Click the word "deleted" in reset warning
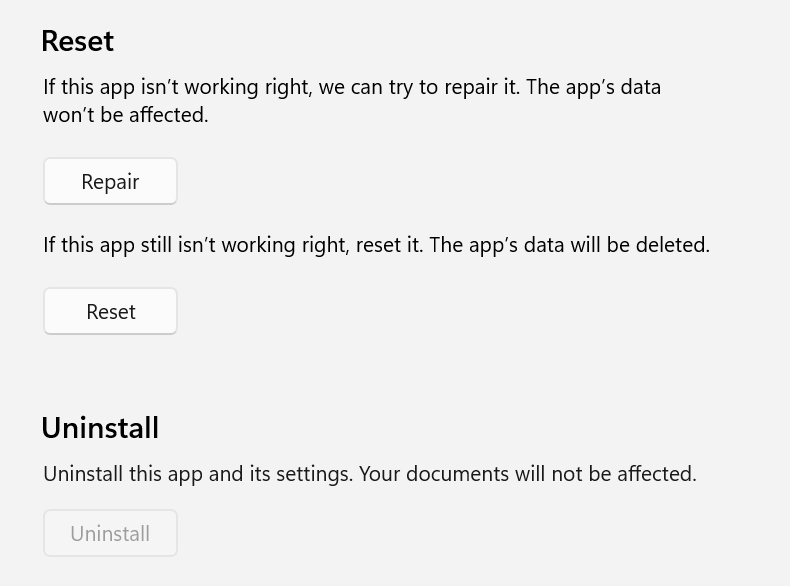 point(674,245)
